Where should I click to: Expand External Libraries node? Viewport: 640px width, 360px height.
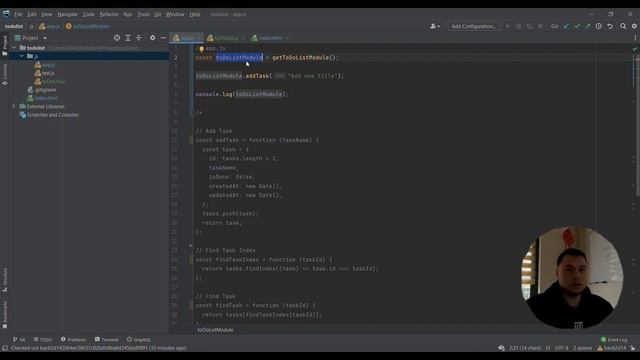point(13,106)
